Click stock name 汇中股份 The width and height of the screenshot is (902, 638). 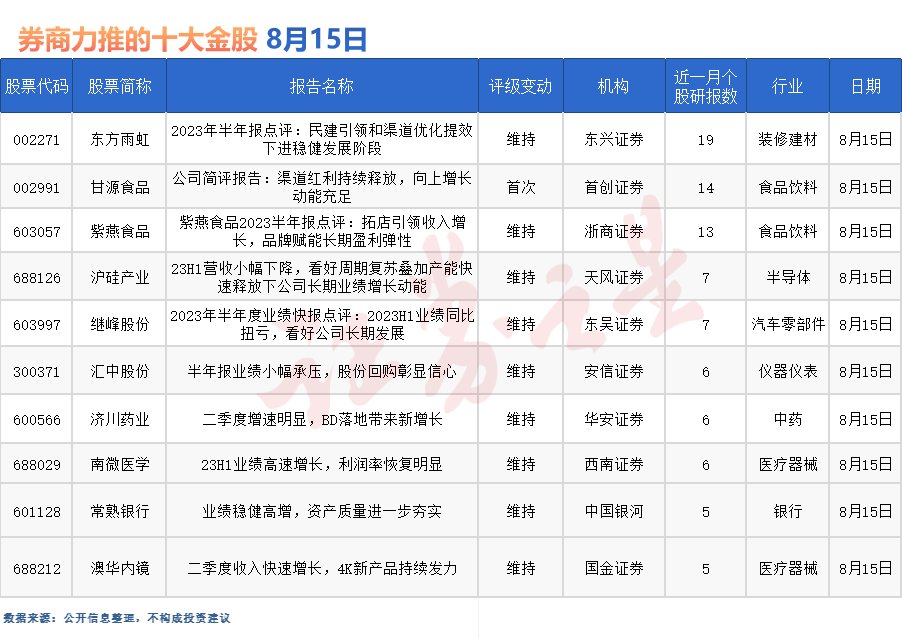[x=120, y=371]
